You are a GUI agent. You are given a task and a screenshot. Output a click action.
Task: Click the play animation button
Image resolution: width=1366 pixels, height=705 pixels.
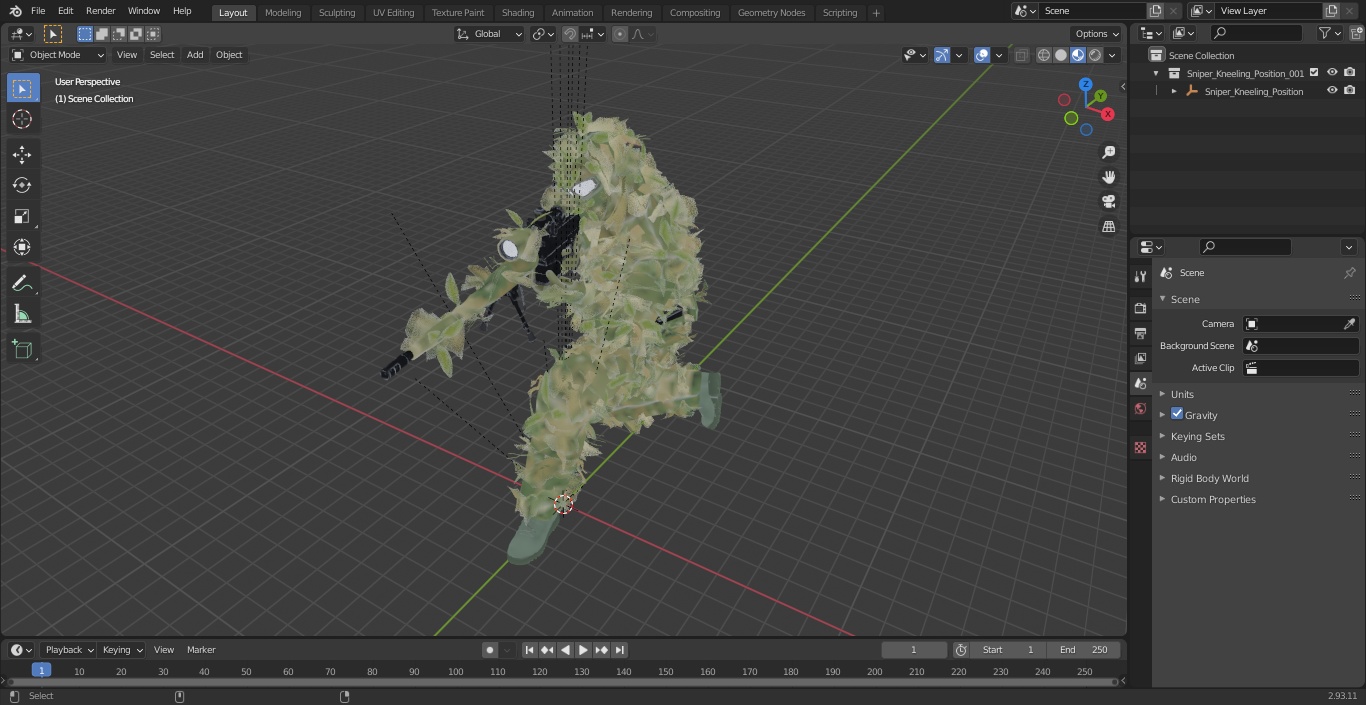point(583,650)
